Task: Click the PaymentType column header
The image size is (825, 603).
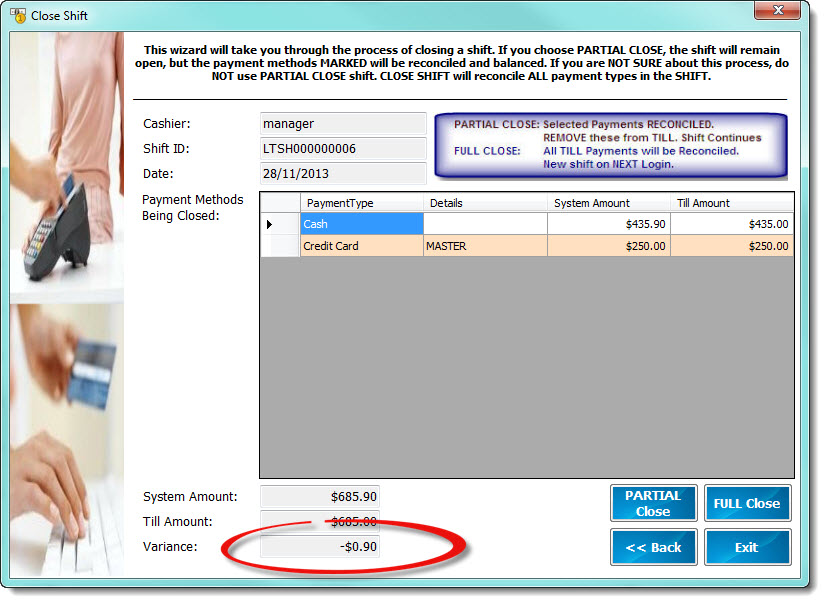Action: point(361,203)
